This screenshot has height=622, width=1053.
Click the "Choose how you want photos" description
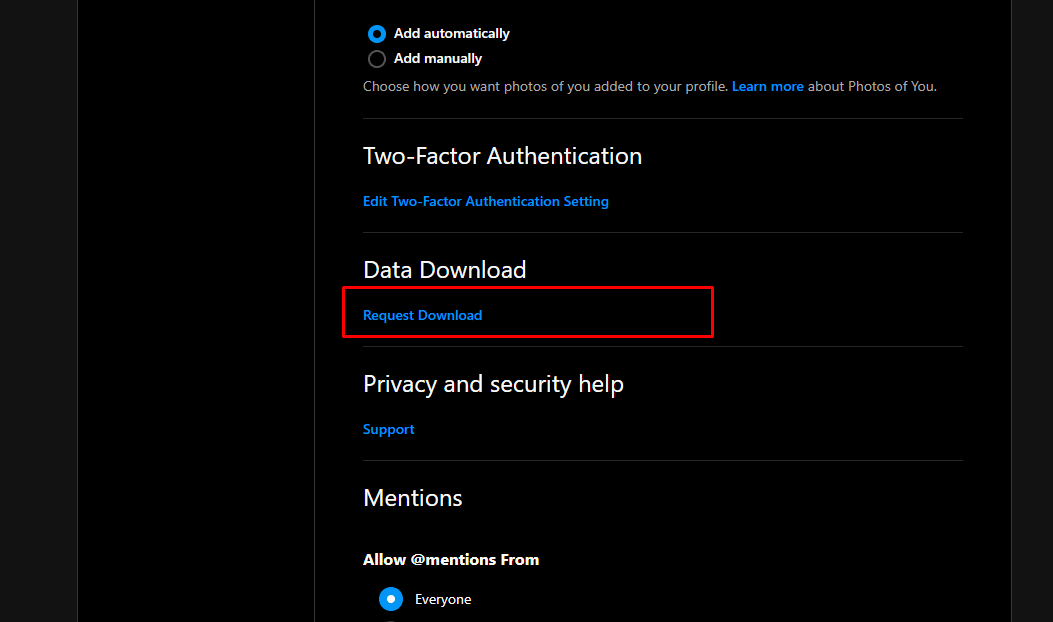[x=545, y=87]
